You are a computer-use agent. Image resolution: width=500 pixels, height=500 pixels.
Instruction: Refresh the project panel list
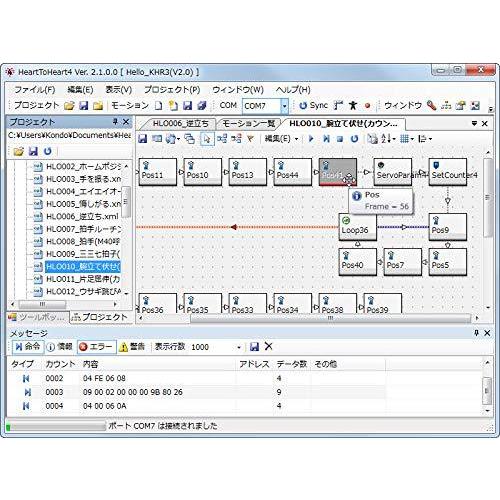(x=48, y=151)
